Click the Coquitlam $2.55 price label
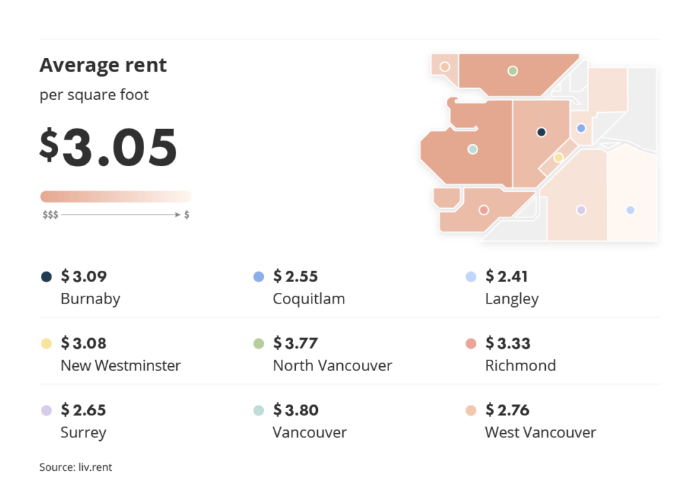The width and height of the screenshot is (700, 491). point(295,276)
